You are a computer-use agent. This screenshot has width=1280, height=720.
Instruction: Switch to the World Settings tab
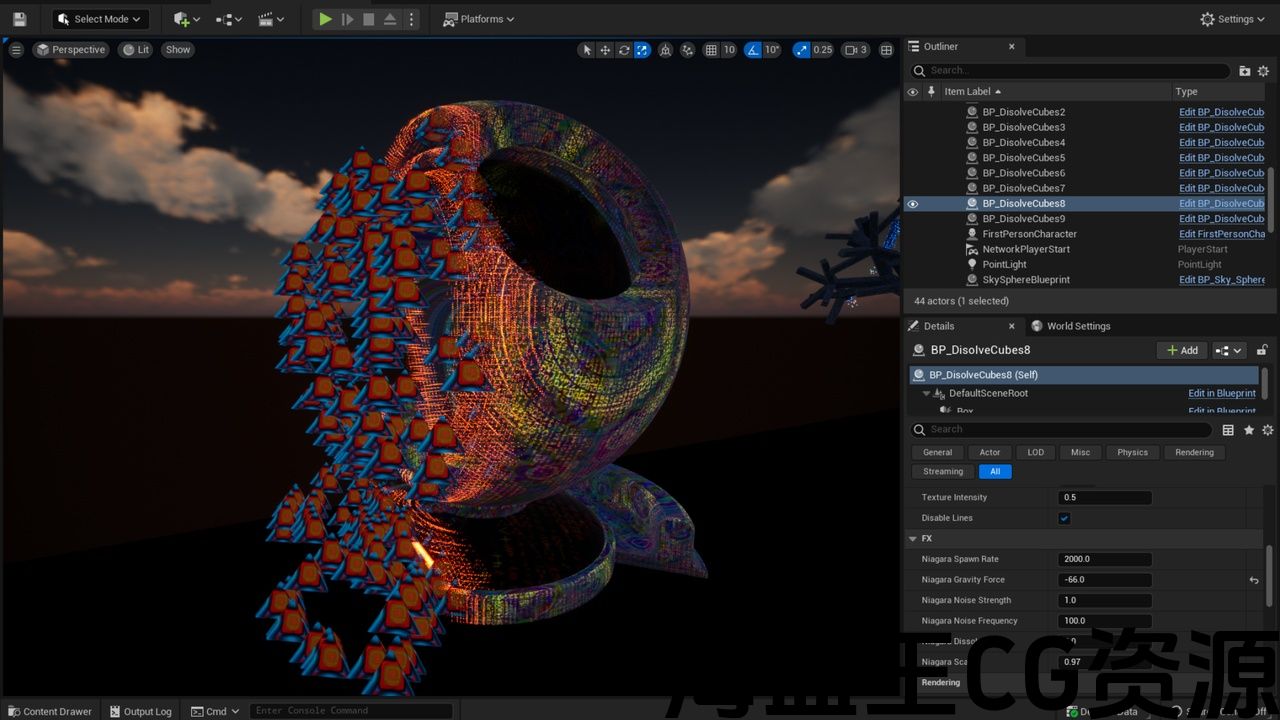(x=1077, y=326)
